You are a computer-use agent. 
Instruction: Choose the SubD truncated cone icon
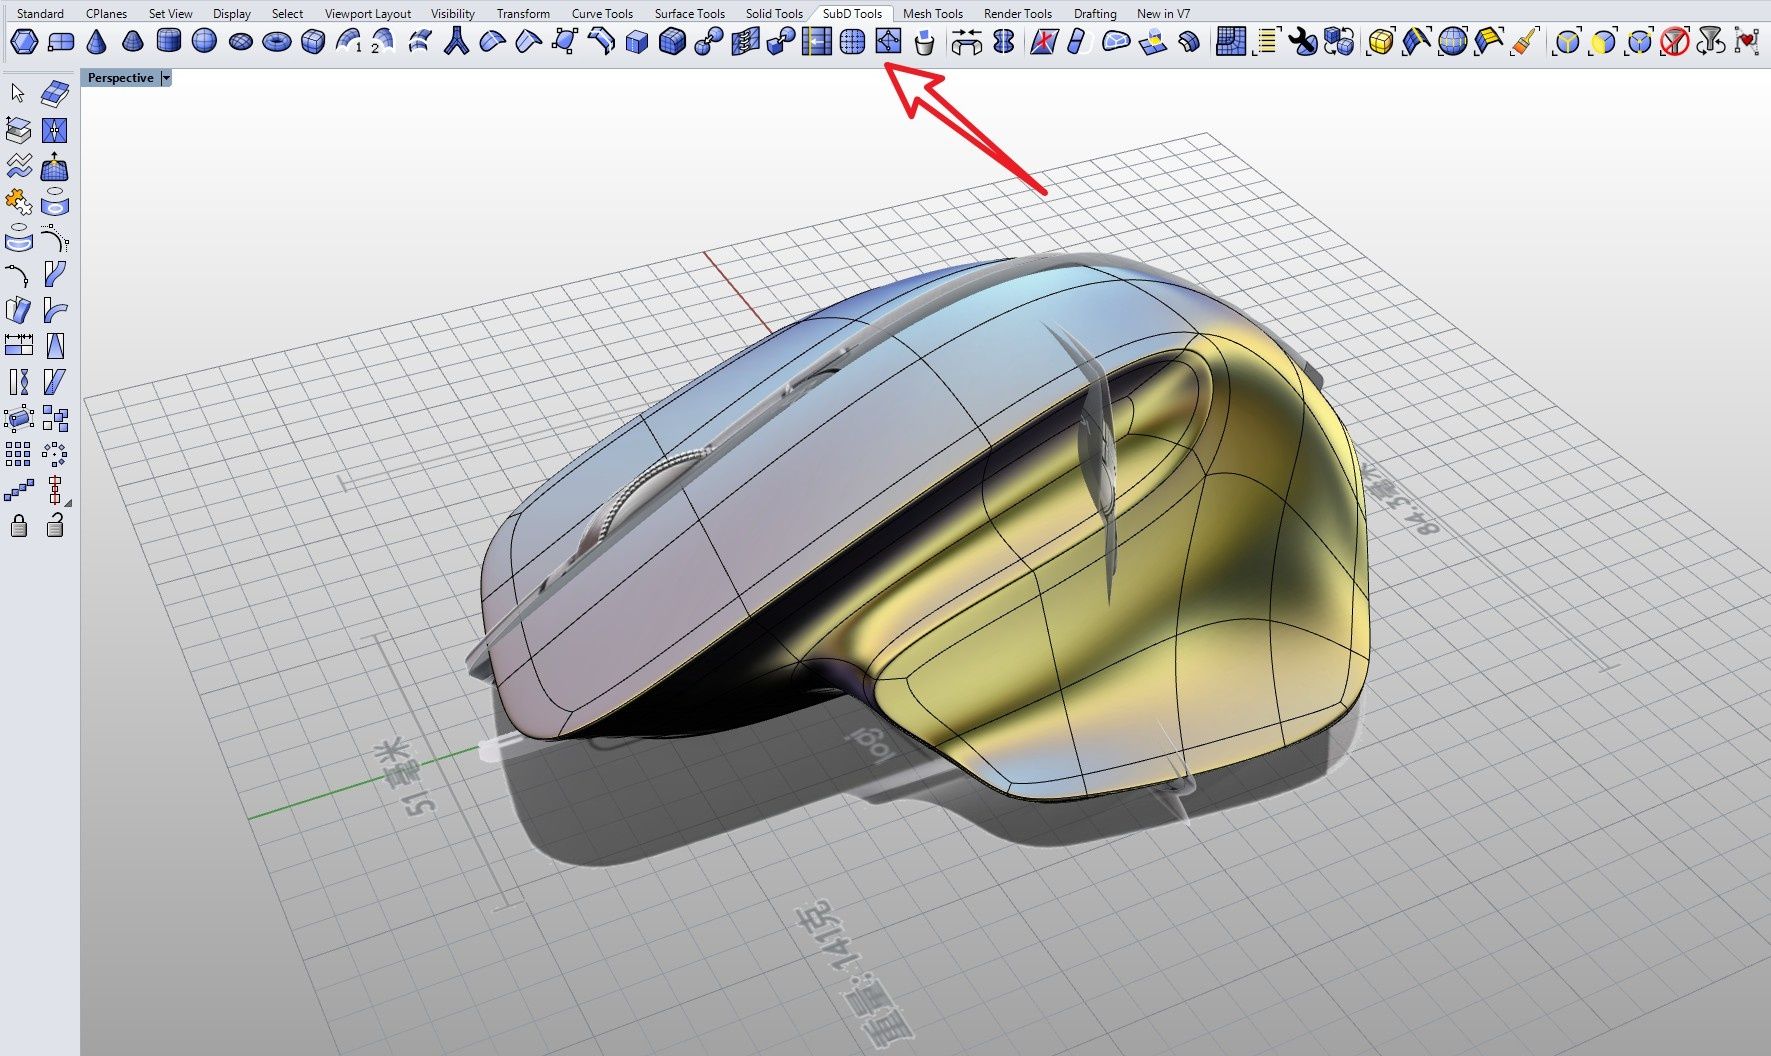[132, 41]
